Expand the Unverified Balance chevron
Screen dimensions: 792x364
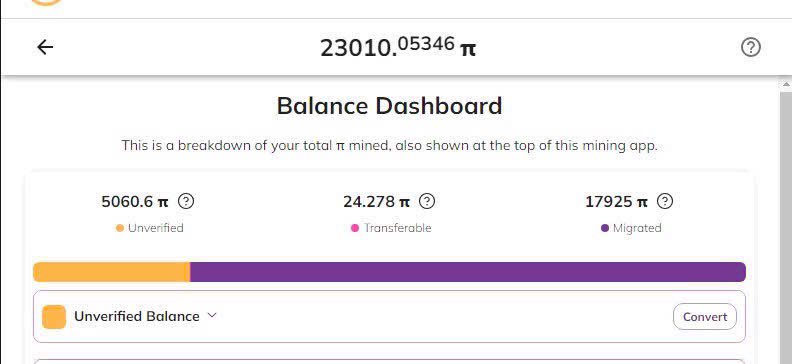[x=212, y=316]
